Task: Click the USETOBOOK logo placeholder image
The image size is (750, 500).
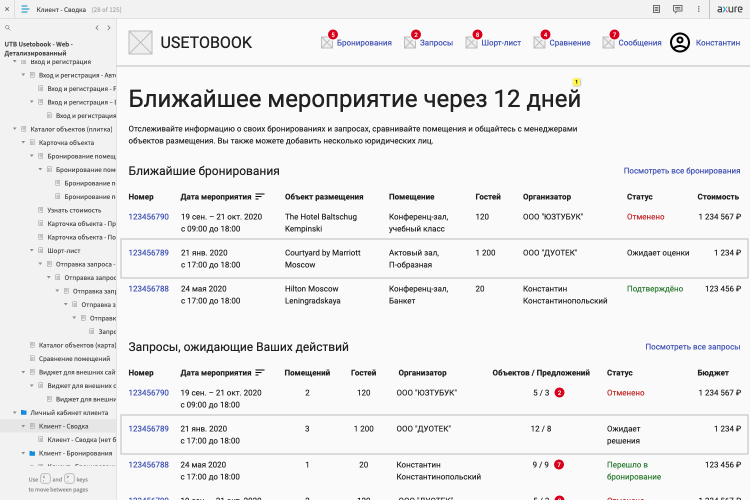Action: [140, 43]
